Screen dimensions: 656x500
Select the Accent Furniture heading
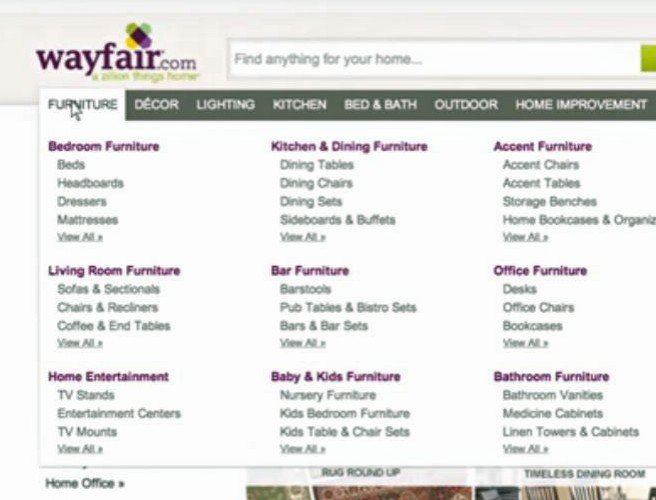[x=543, y=146]
